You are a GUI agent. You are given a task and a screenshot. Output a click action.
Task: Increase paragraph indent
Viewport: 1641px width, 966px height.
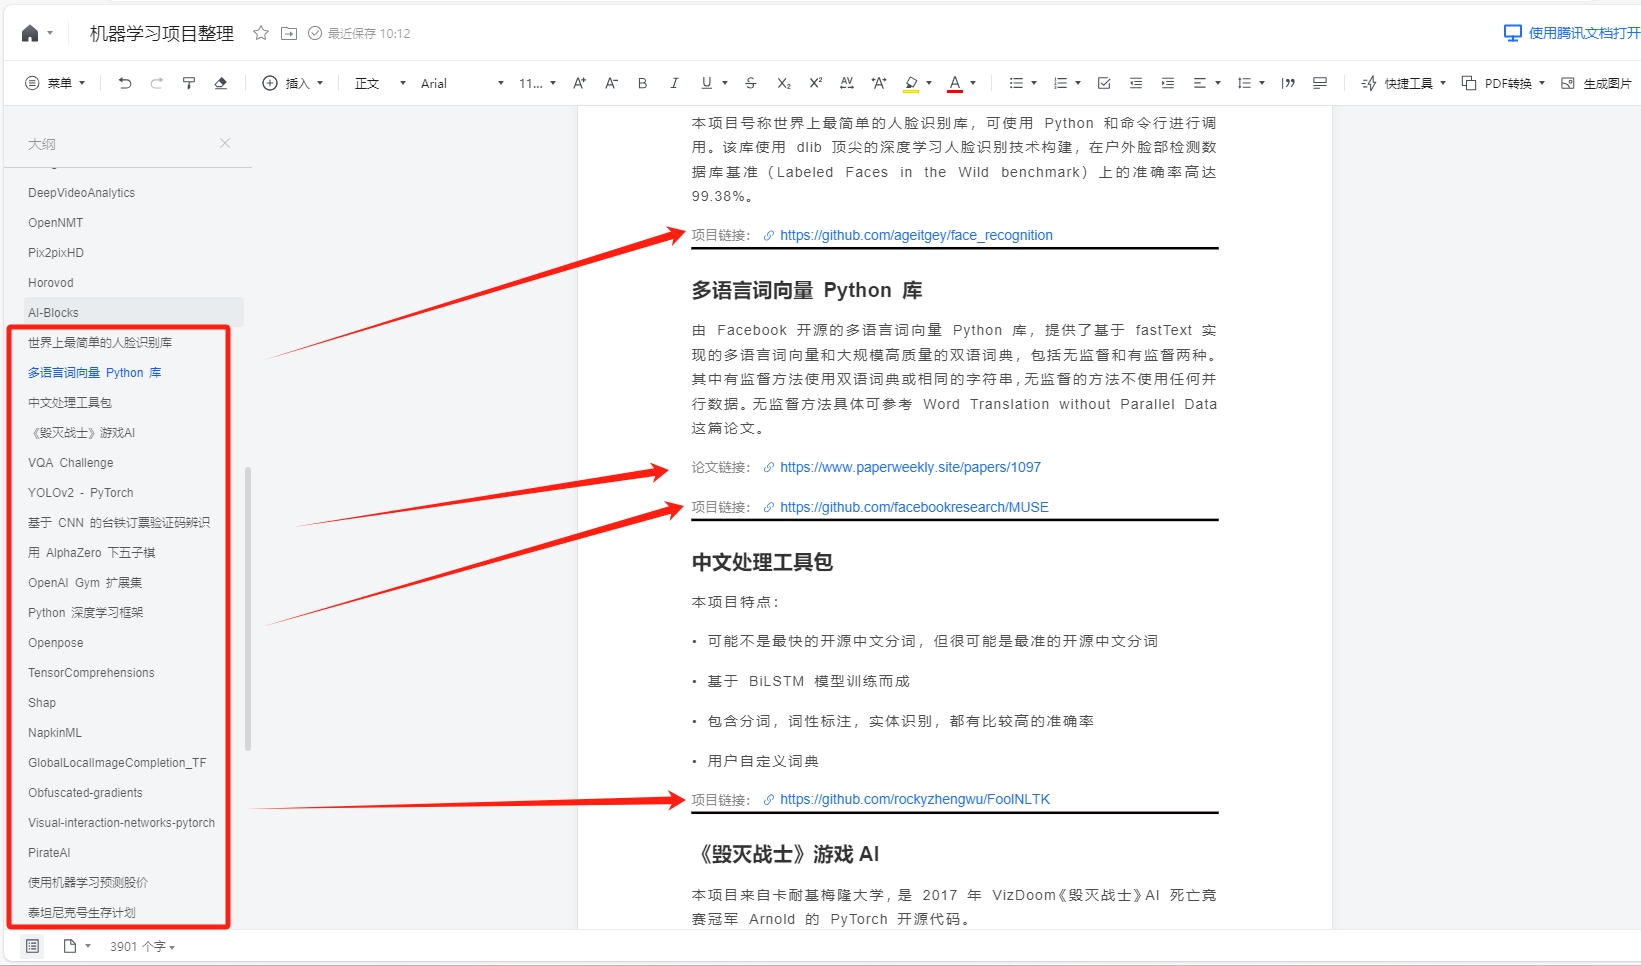(x=1168, y=83)
